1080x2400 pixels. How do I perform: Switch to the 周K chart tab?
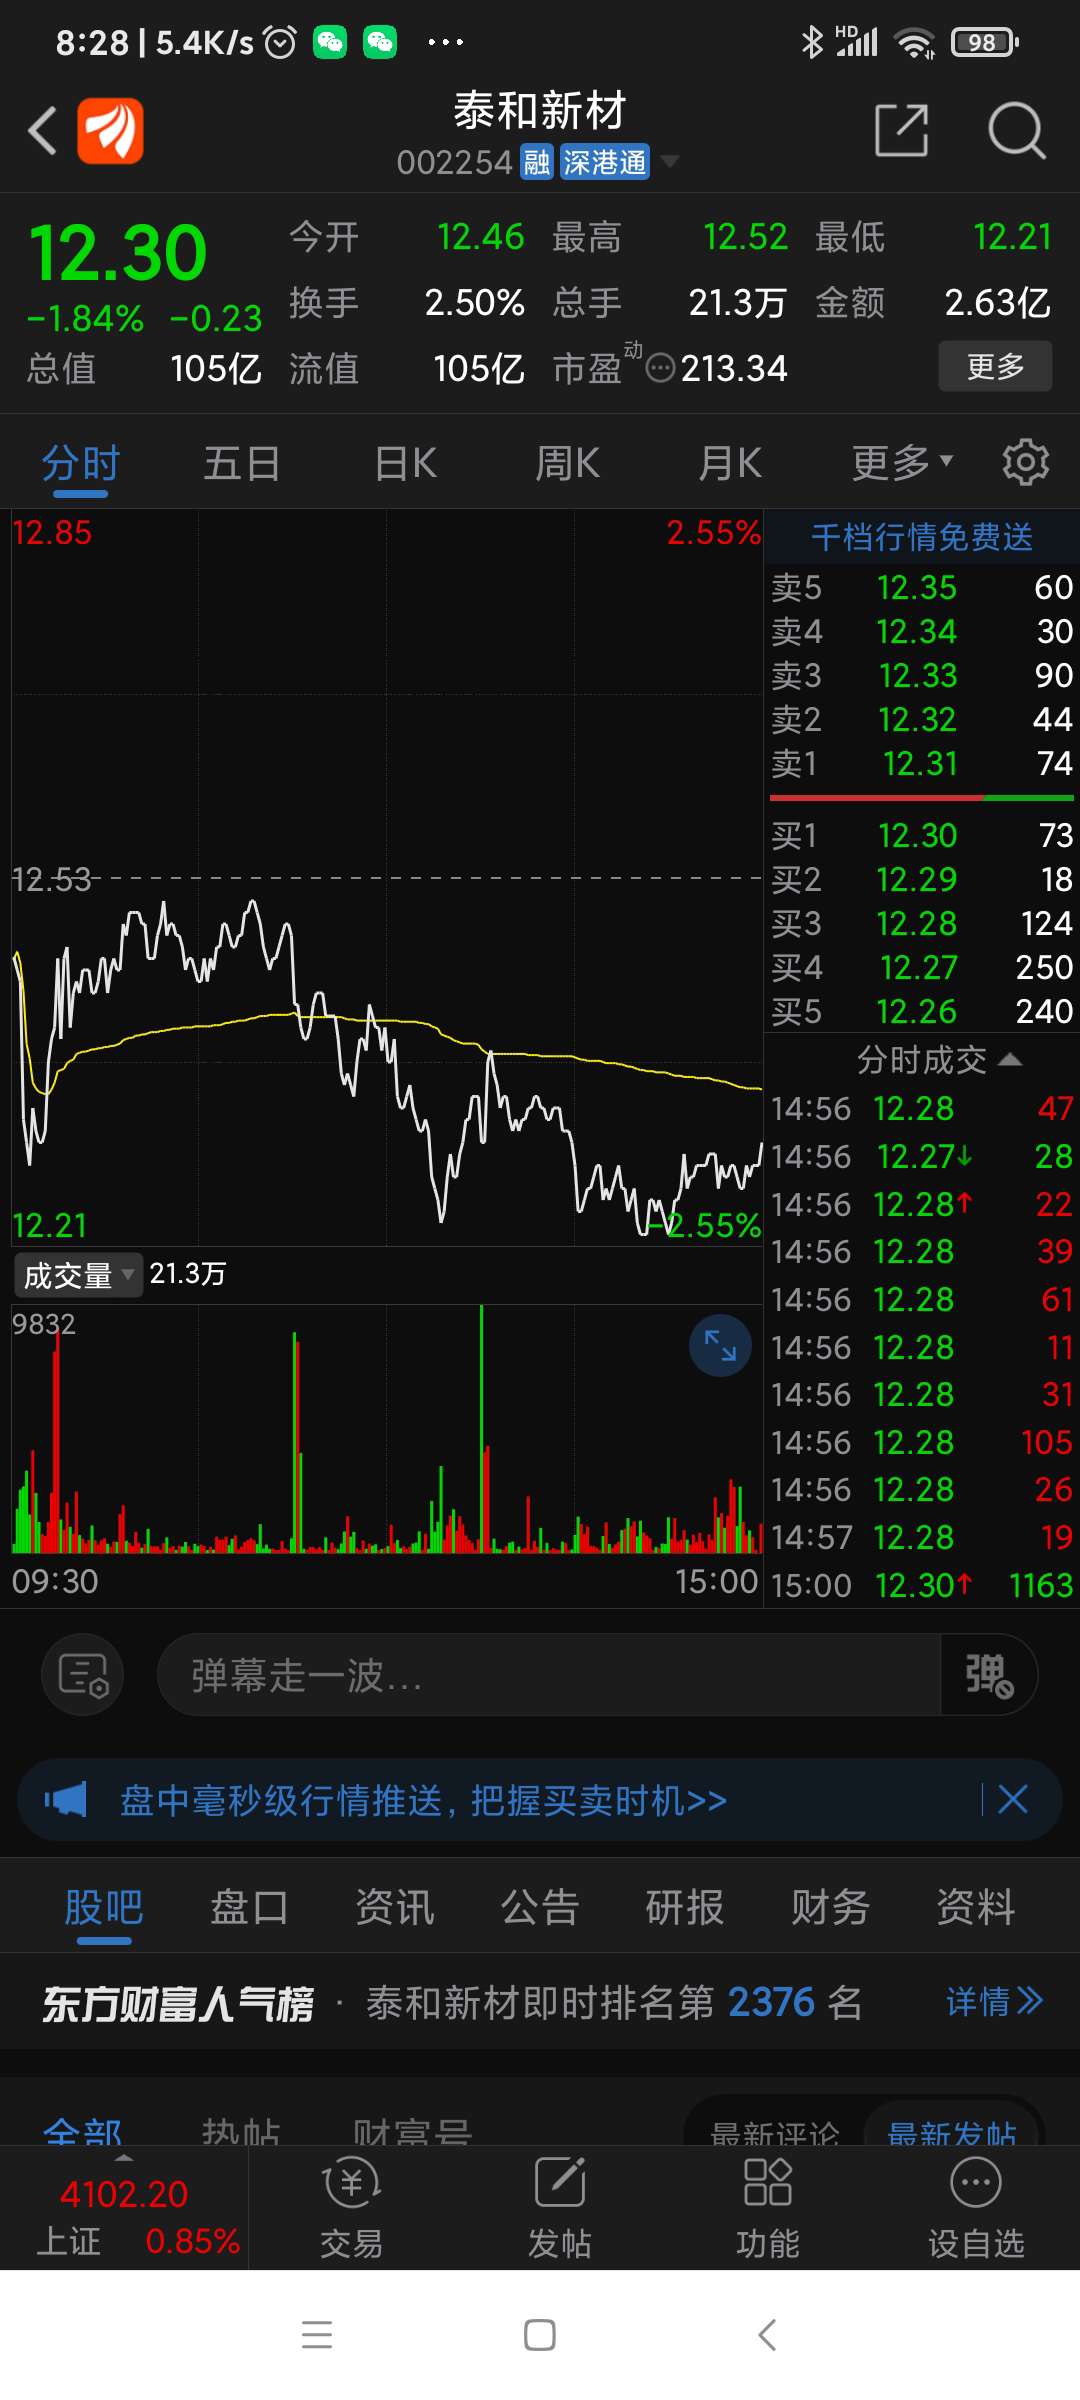click(x=567, y=464)
